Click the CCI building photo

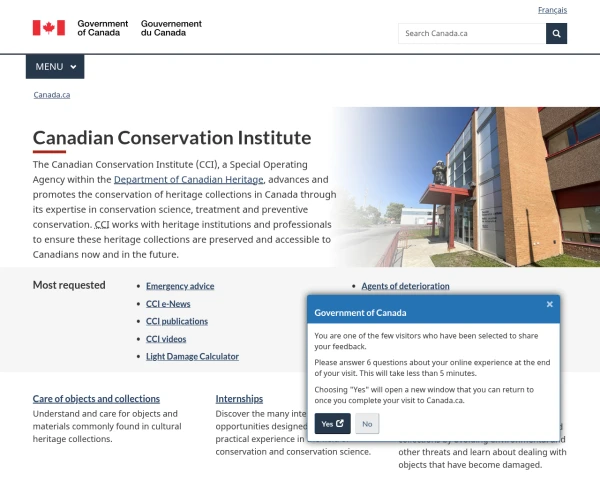(x=469, y=187)
